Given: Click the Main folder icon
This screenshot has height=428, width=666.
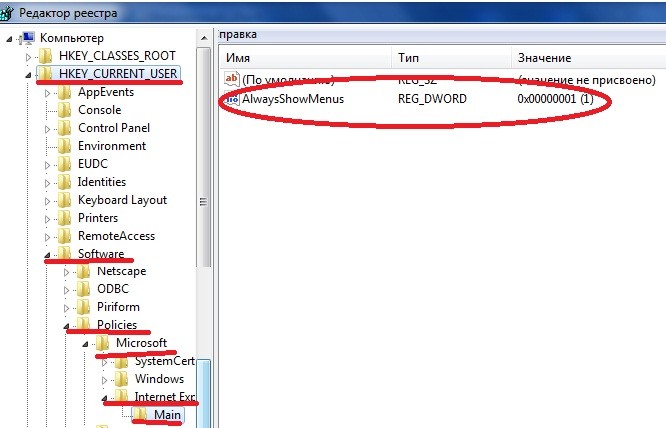Looking at the screenshot, I should [x=141, y=414].
